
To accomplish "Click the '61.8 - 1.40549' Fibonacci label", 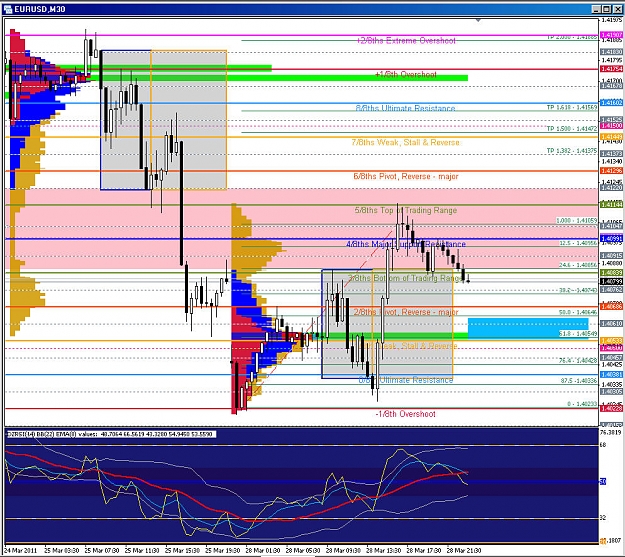I will click(578, 334).
